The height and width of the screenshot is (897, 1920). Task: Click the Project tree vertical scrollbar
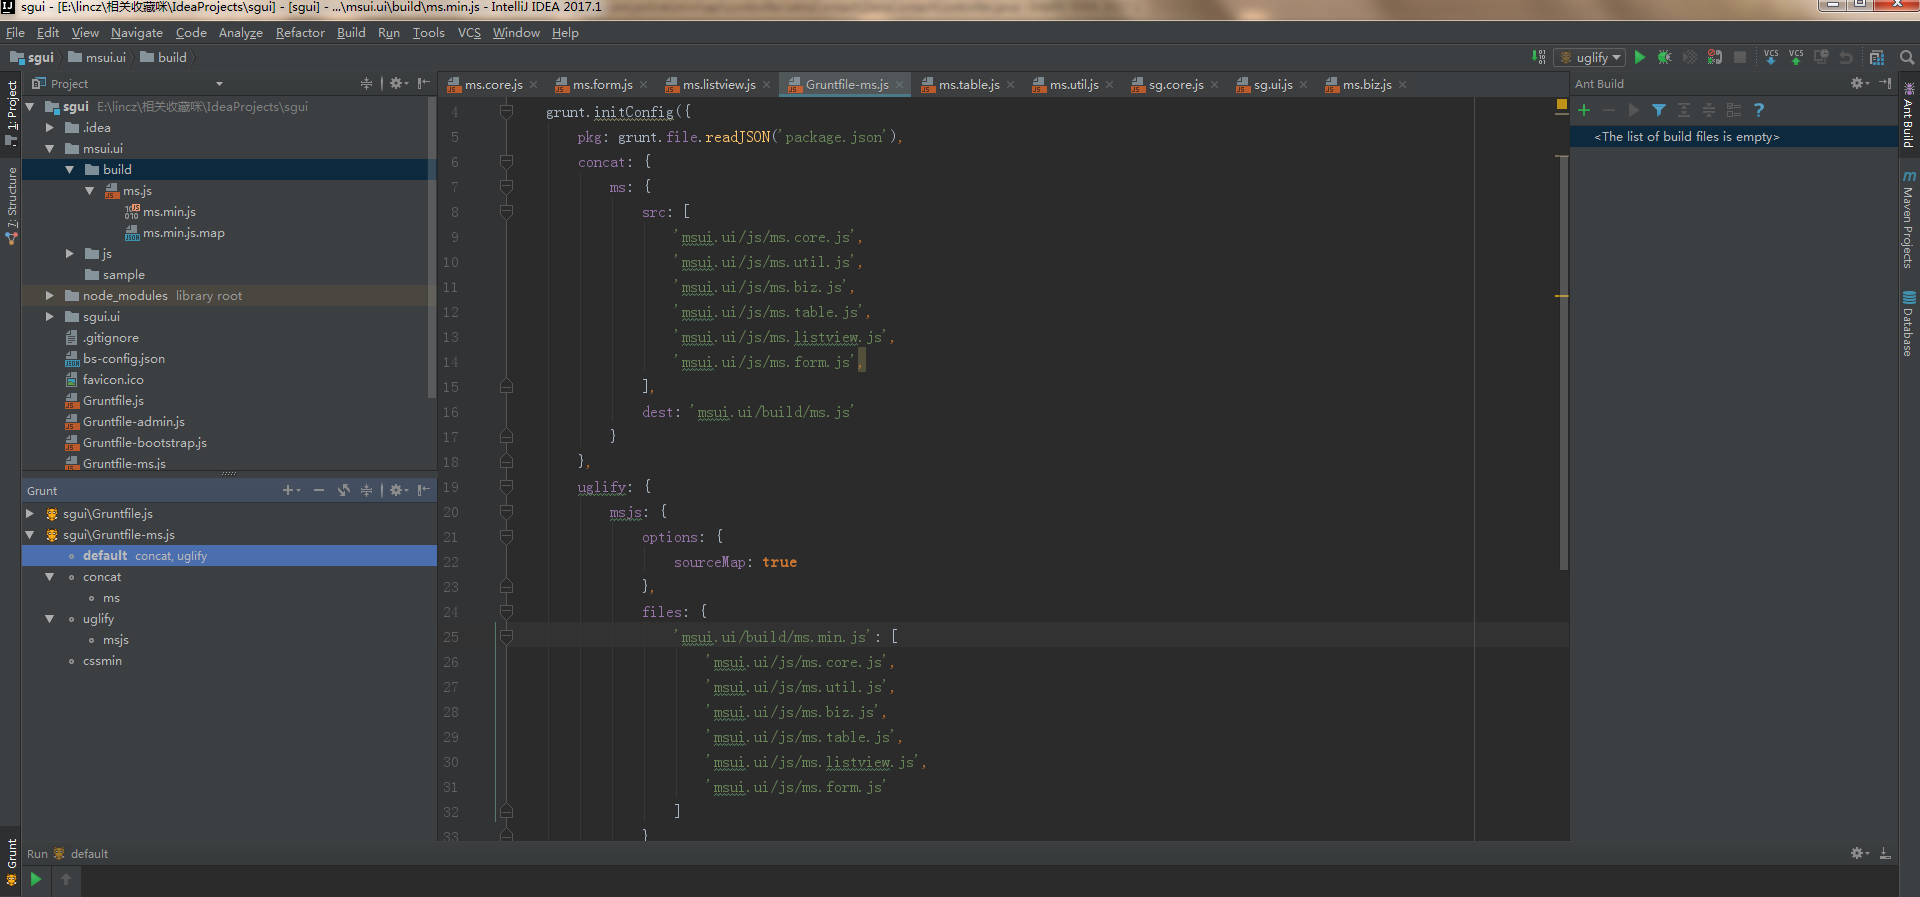coord(432,248)
